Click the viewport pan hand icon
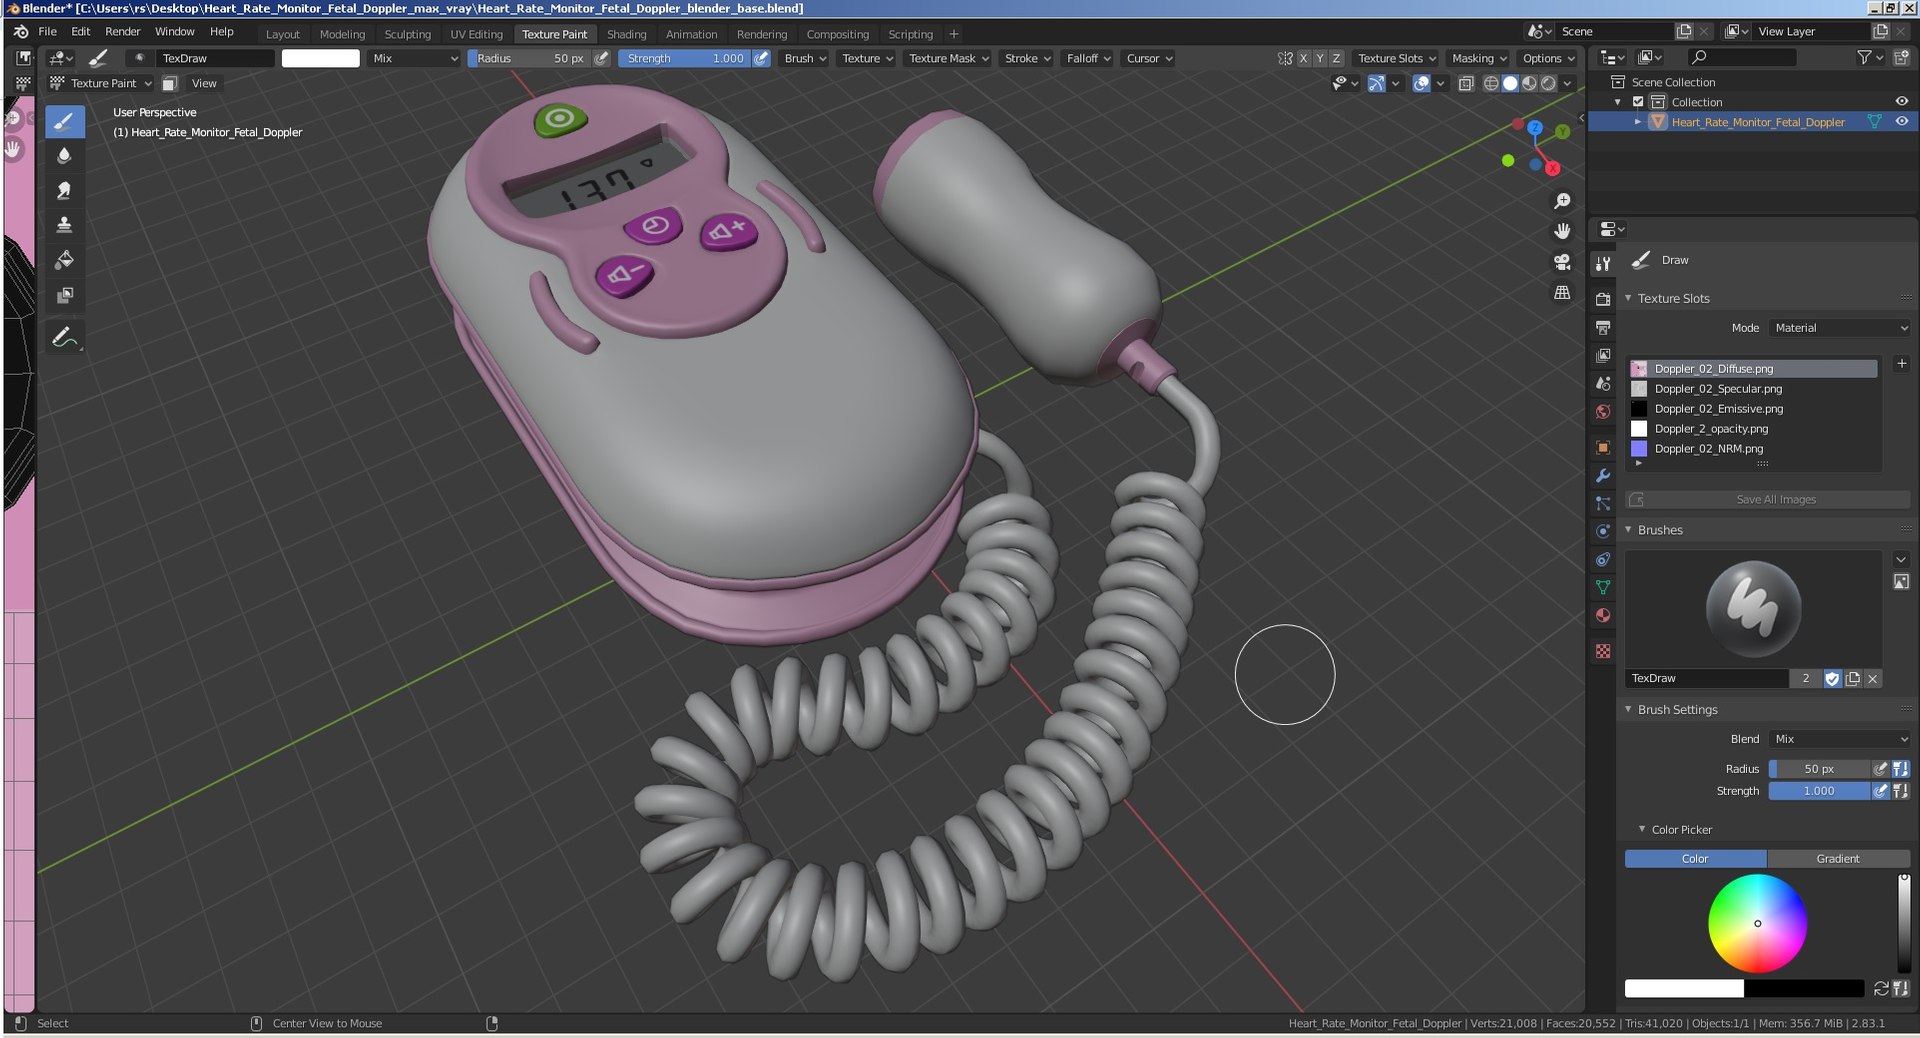The width and height of the screenshot is (1920, 1038). point(1562,231)
